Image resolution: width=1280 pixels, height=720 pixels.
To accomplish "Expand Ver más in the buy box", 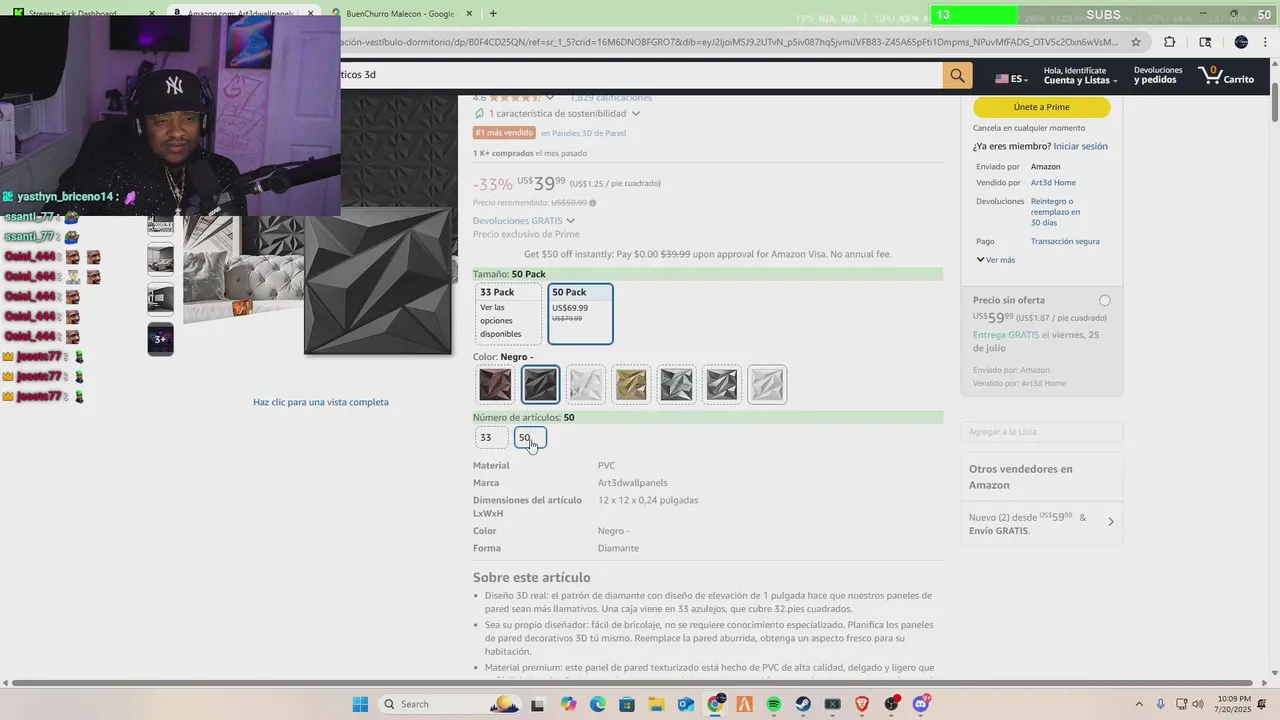I will click(x=995, y=260).
